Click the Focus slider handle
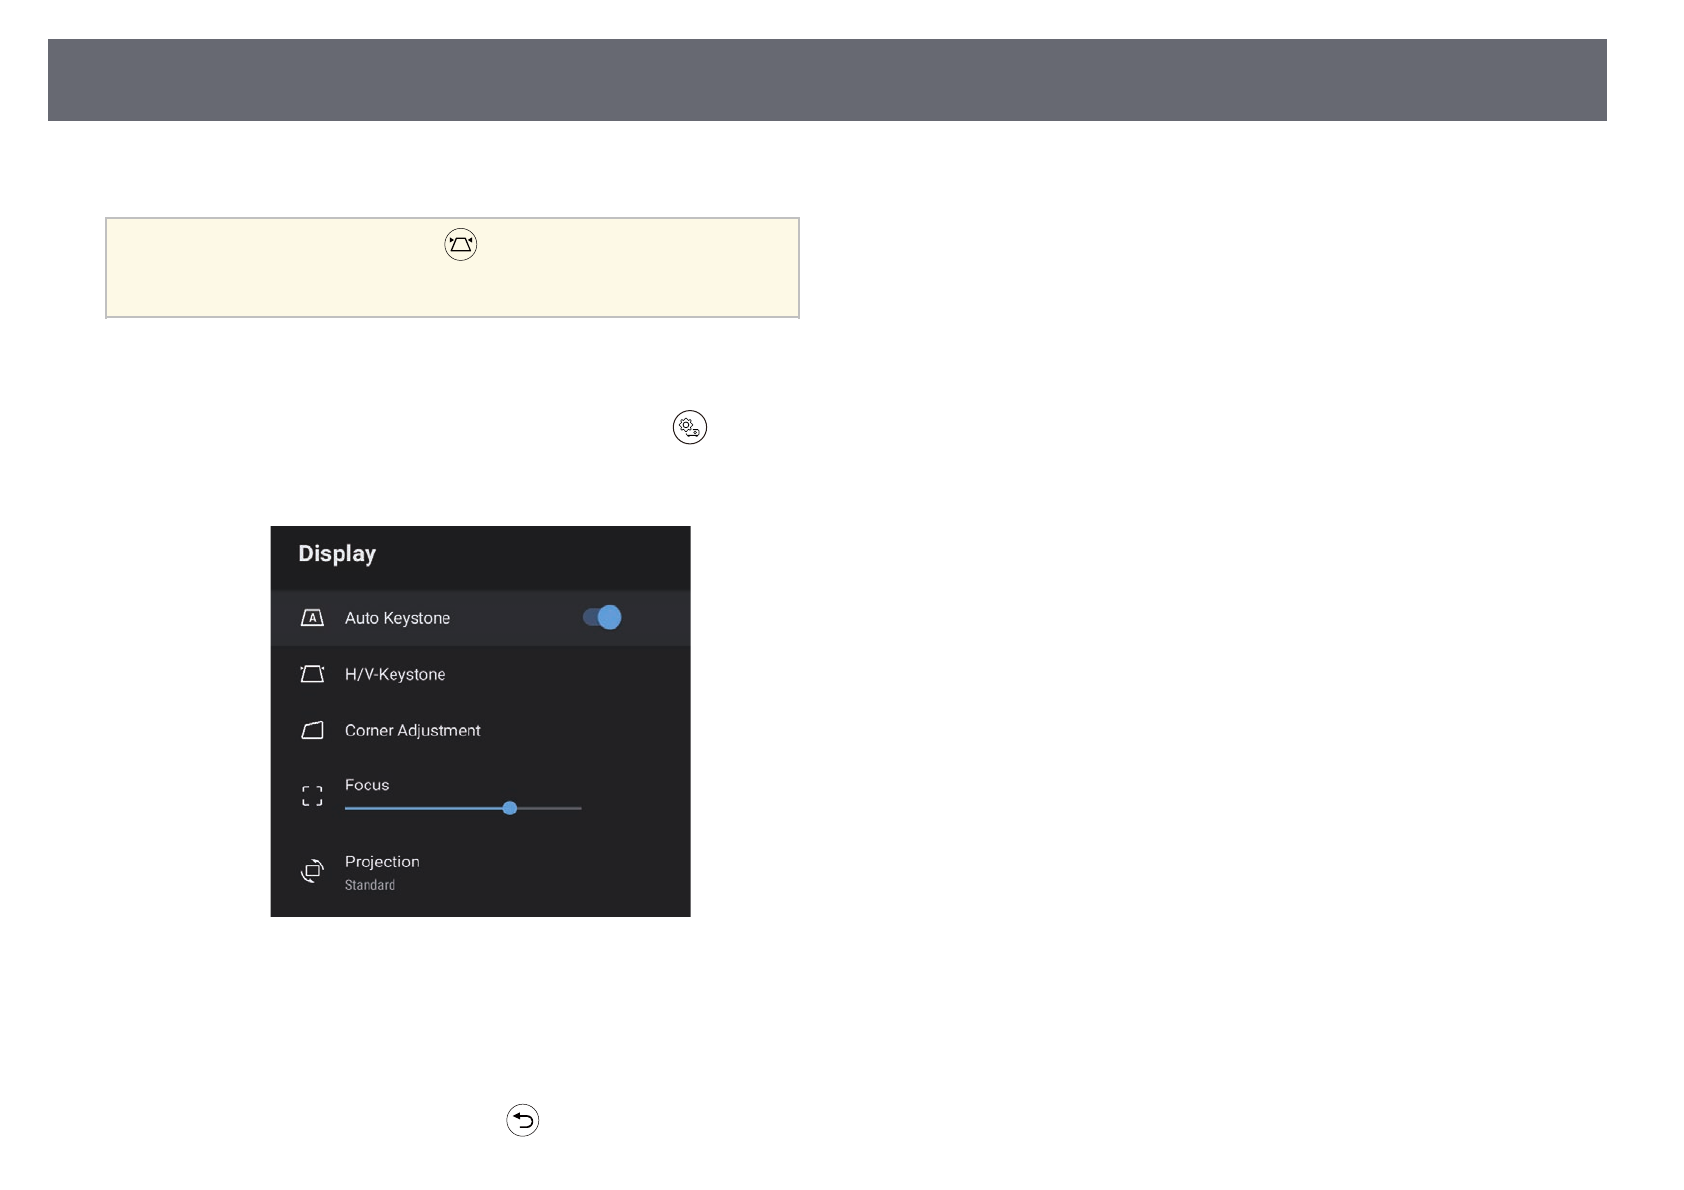 point(510,808)
